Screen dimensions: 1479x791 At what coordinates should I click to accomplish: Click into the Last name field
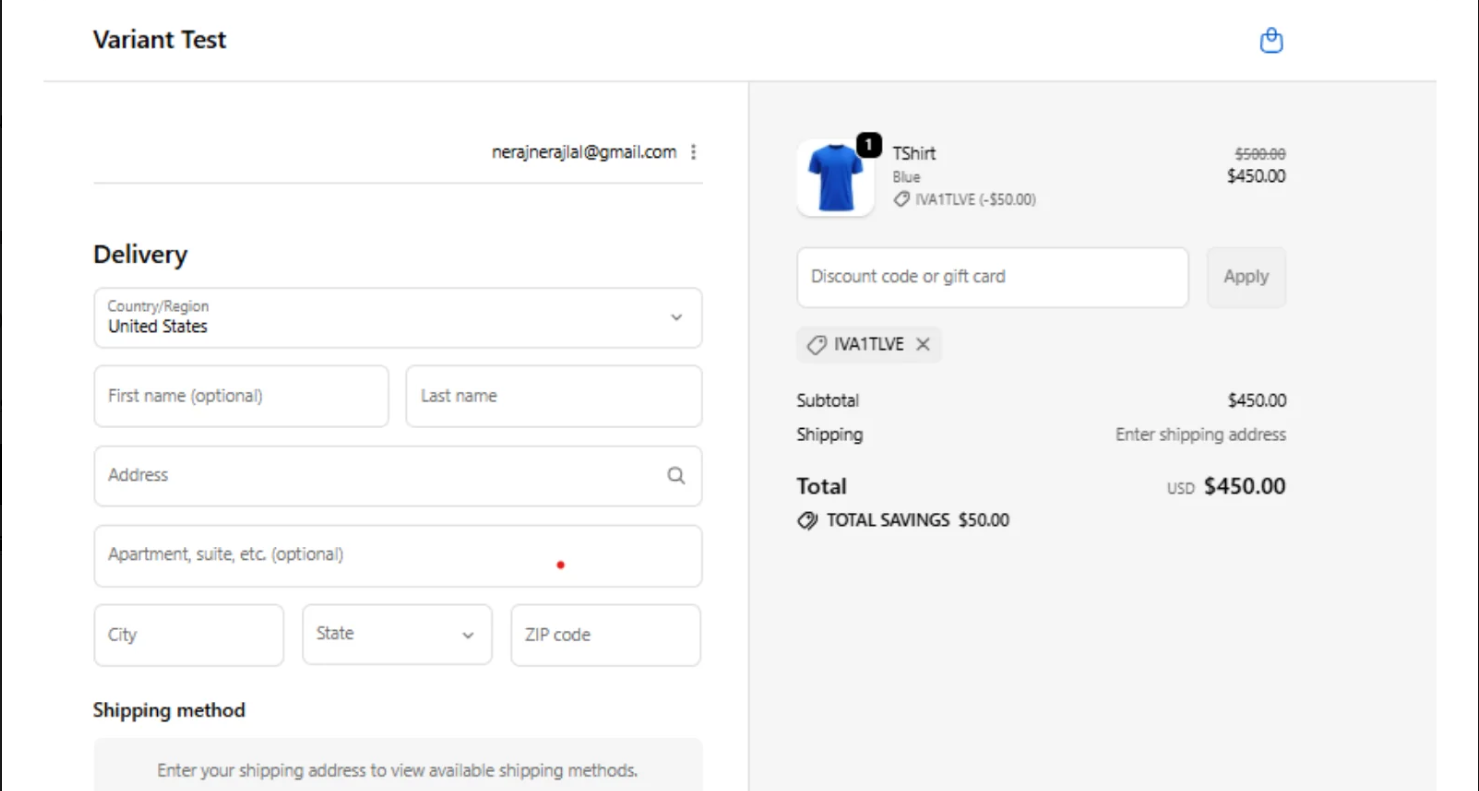click(554, 396)
